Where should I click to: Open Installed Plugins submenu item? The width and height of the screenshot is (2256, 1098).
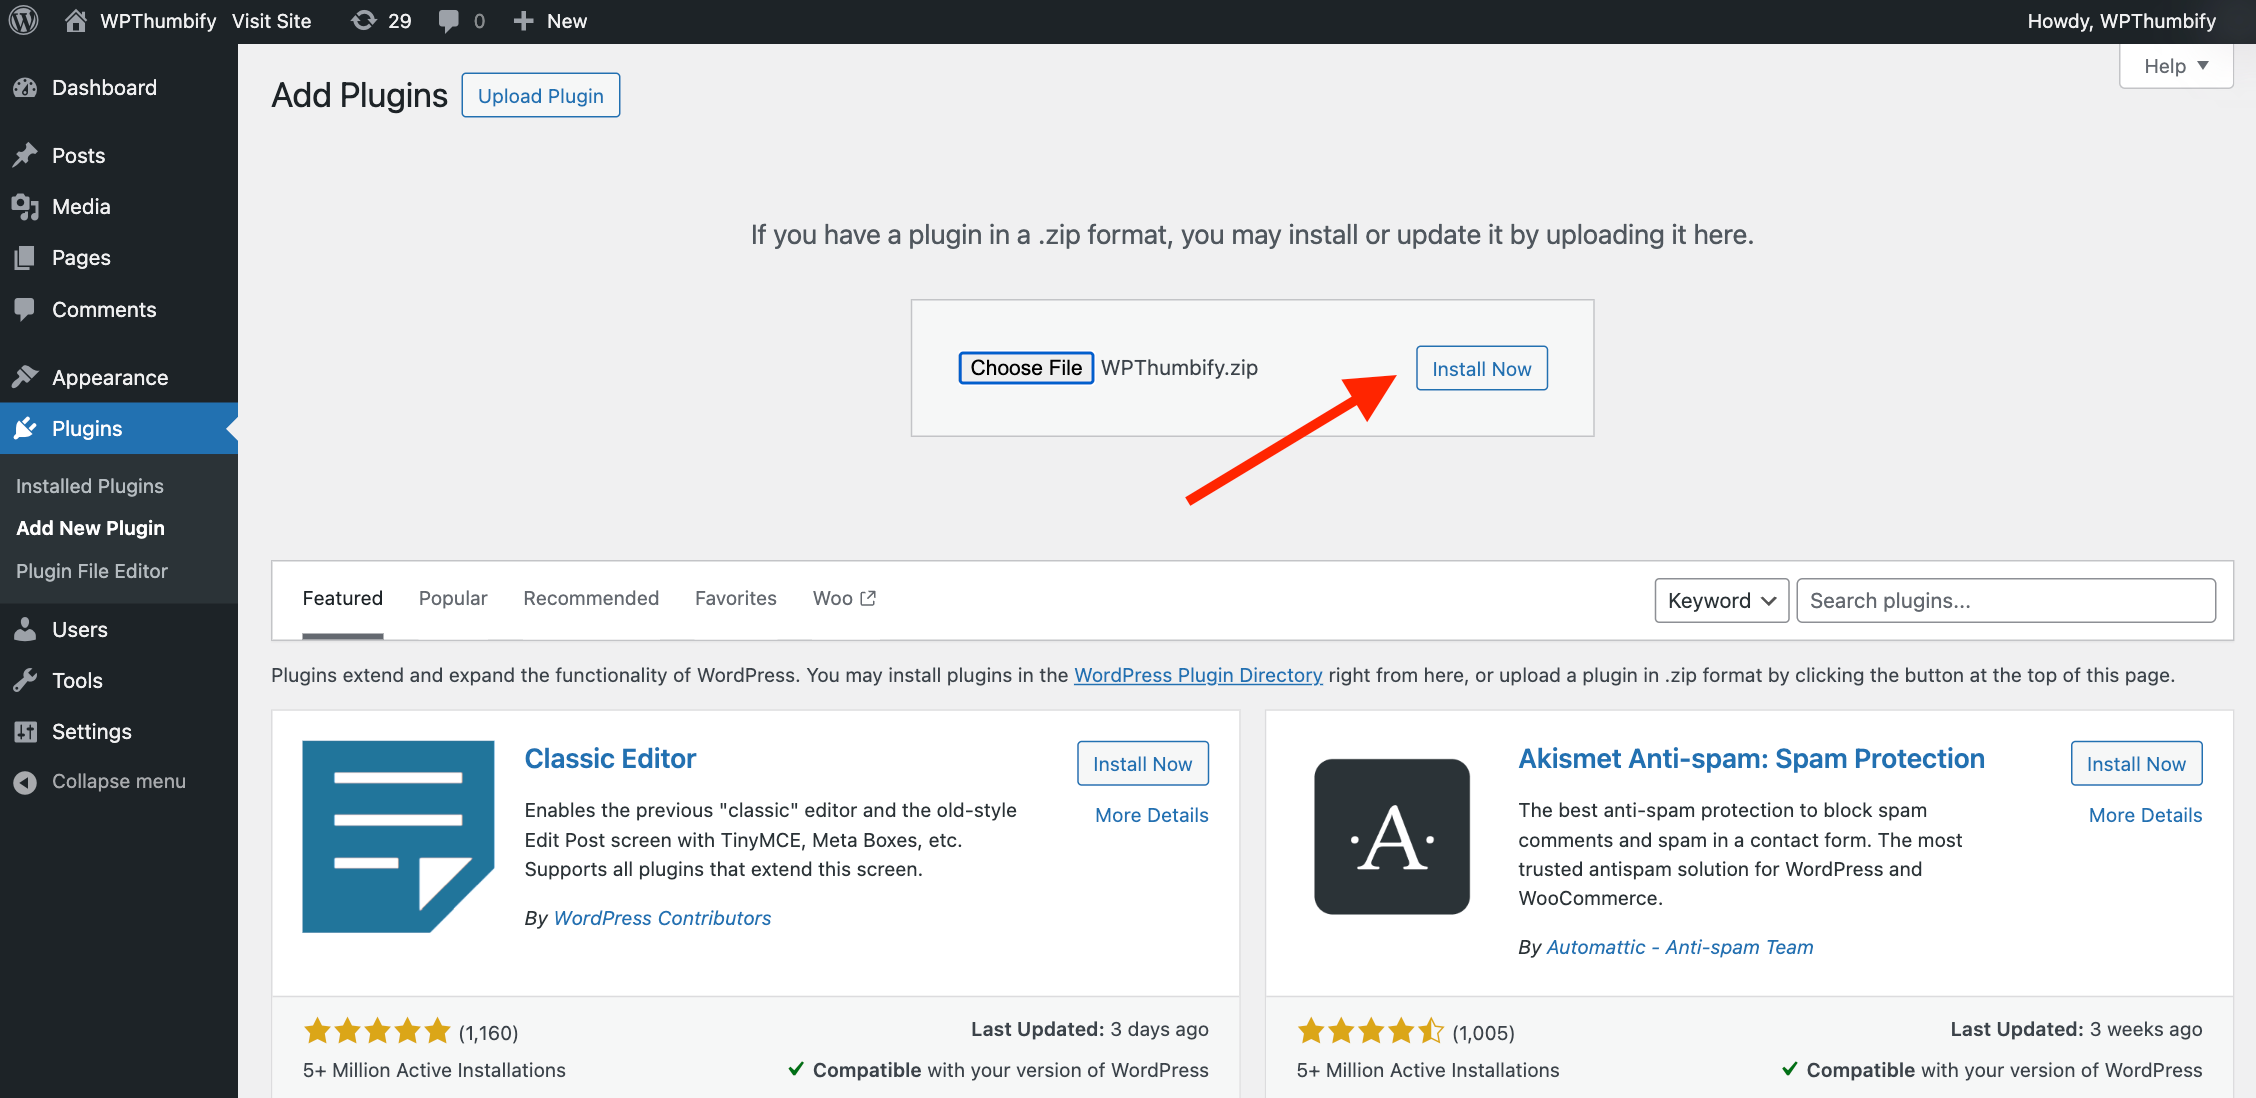tap(90, 486)
